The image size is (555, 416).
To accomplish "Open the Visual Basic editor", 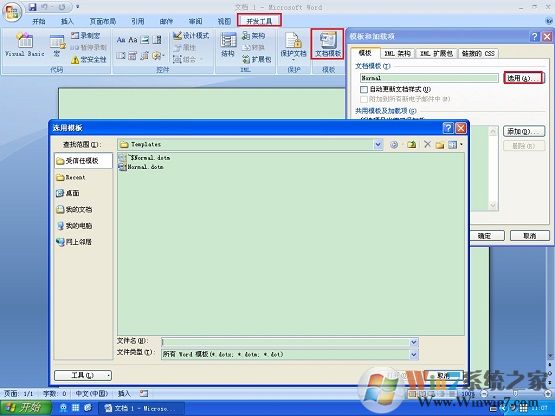I will pos(25,44).
